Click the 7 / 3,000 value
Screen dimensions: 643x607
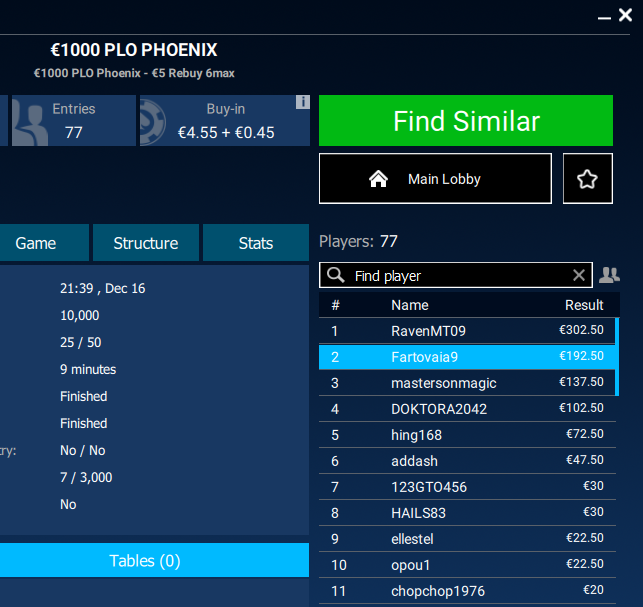[x=86, y=477]
